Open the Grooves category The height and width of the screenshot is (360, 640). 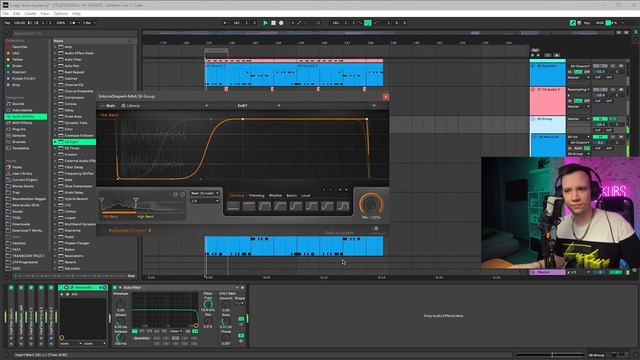tap(19, 142)
